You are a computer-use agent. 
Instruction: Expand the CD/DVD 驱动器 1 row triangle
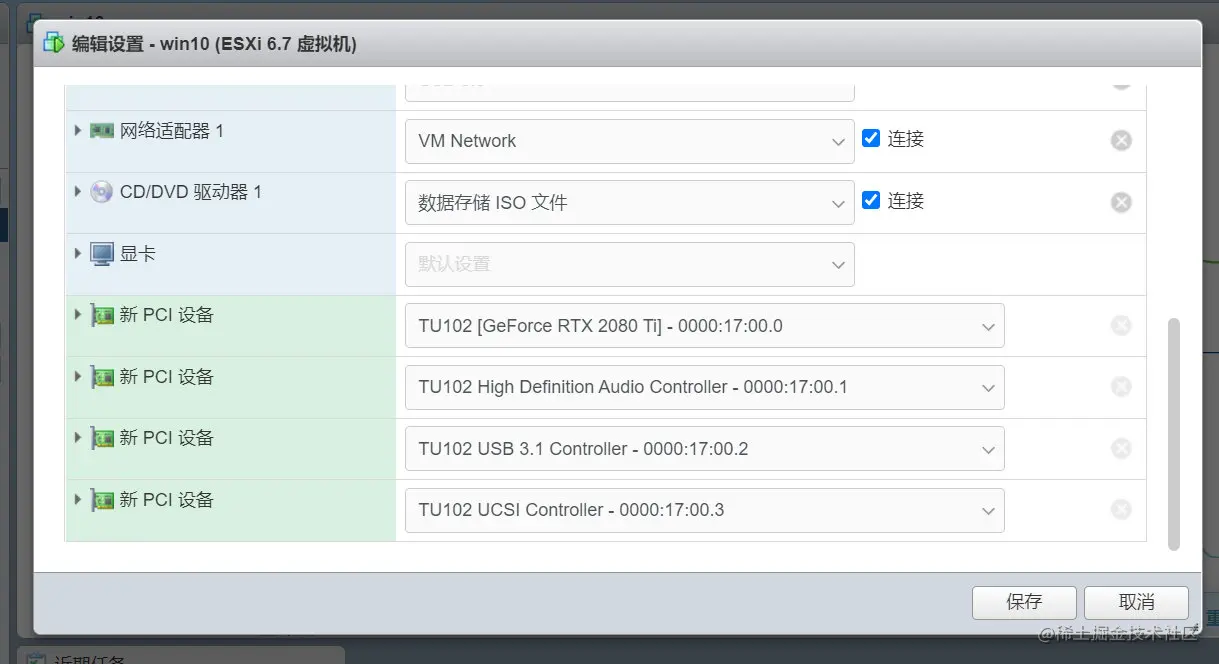(78, 191)
